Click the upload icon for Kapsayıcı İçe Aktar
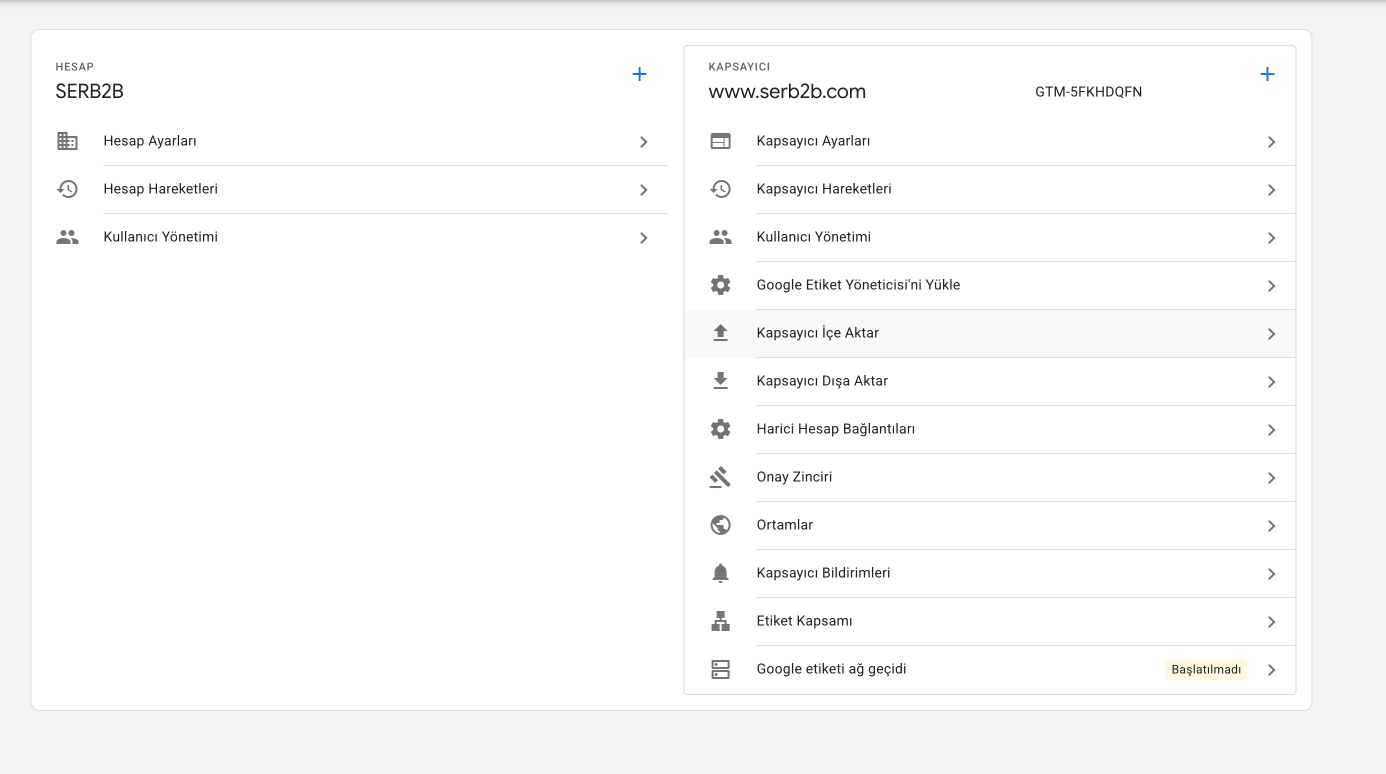 (720, 333)
